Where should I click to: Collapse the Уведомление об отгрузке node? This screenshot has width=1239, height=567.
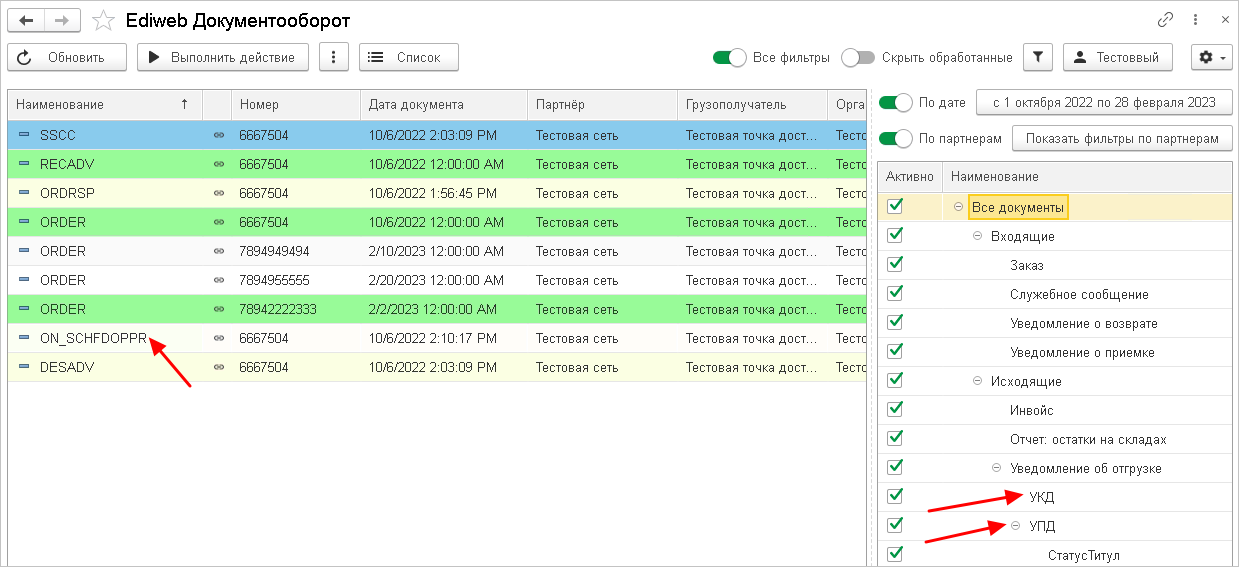tap(997, 468)
